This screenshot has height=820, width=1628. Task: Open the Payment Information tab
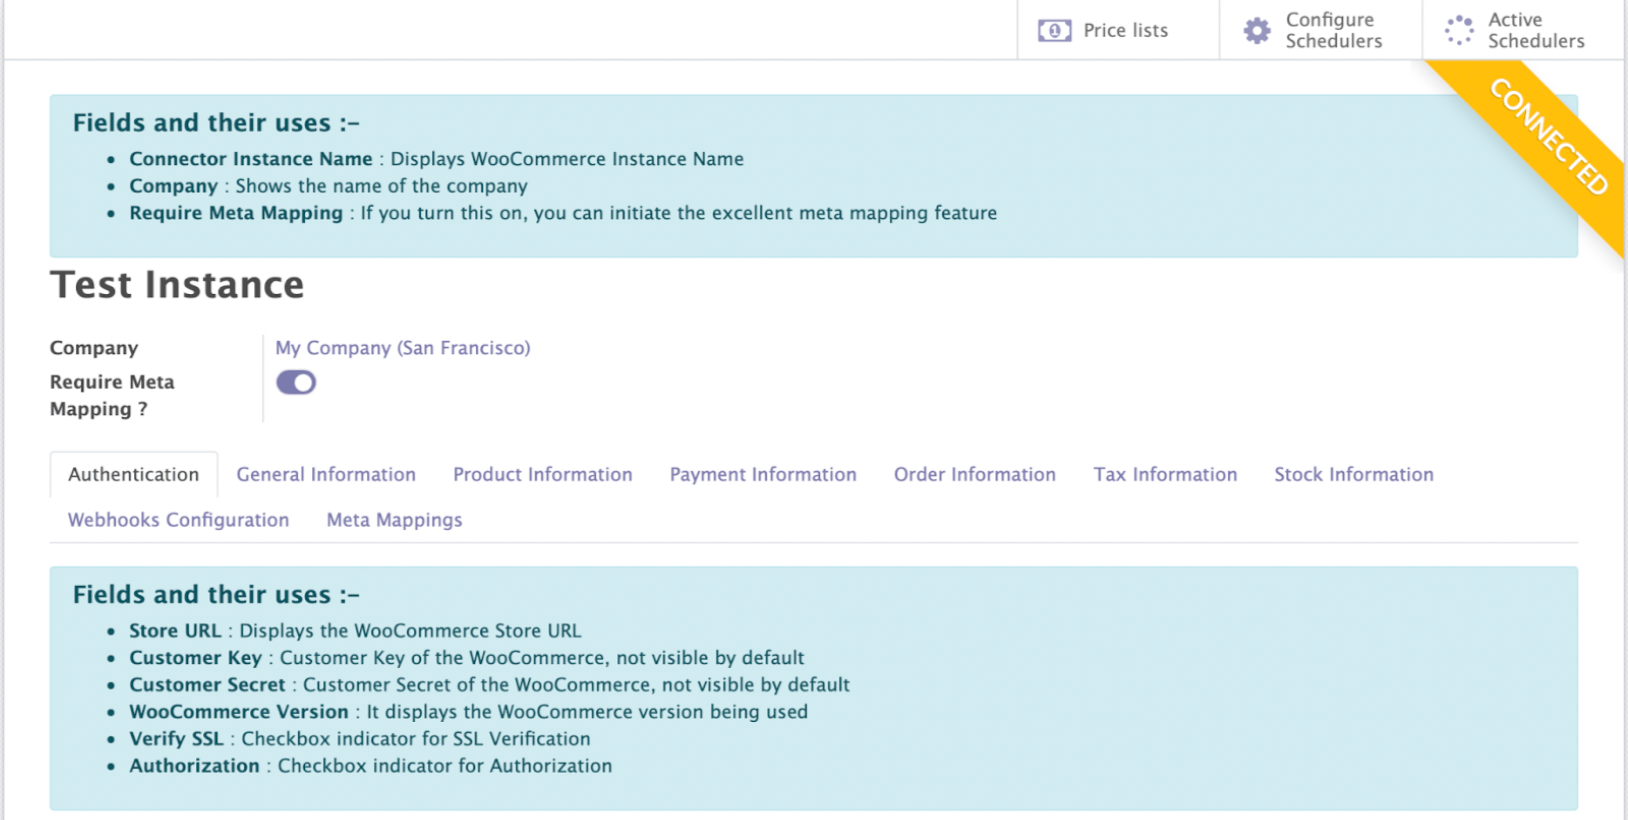point(763,475)
